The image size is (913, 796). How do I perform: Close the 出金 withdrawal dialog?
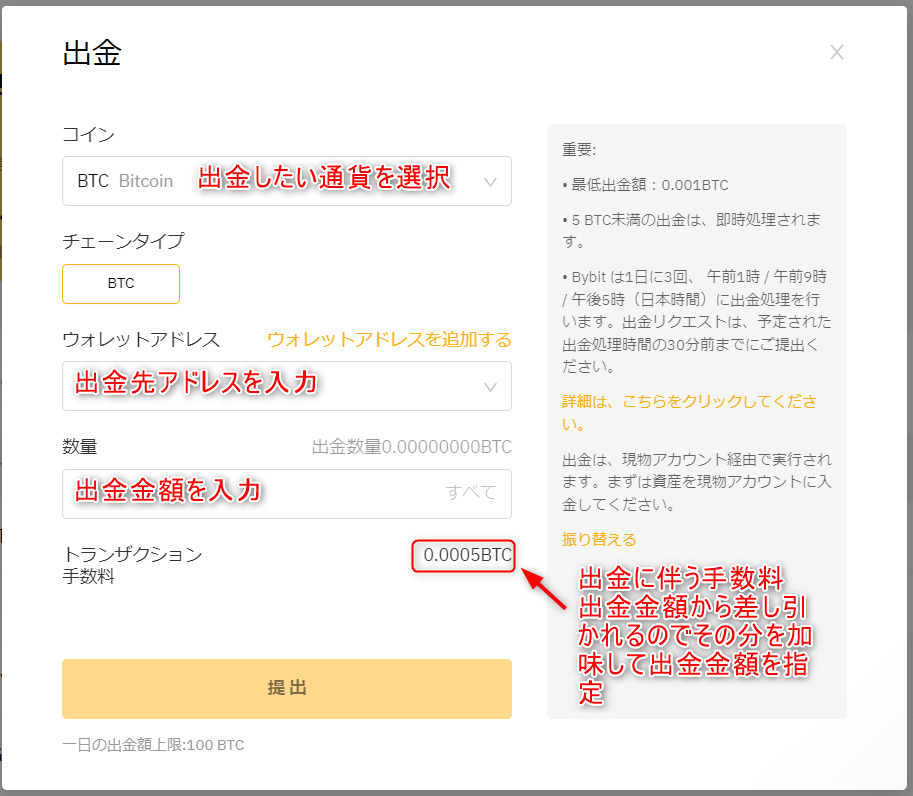point(837,53)
